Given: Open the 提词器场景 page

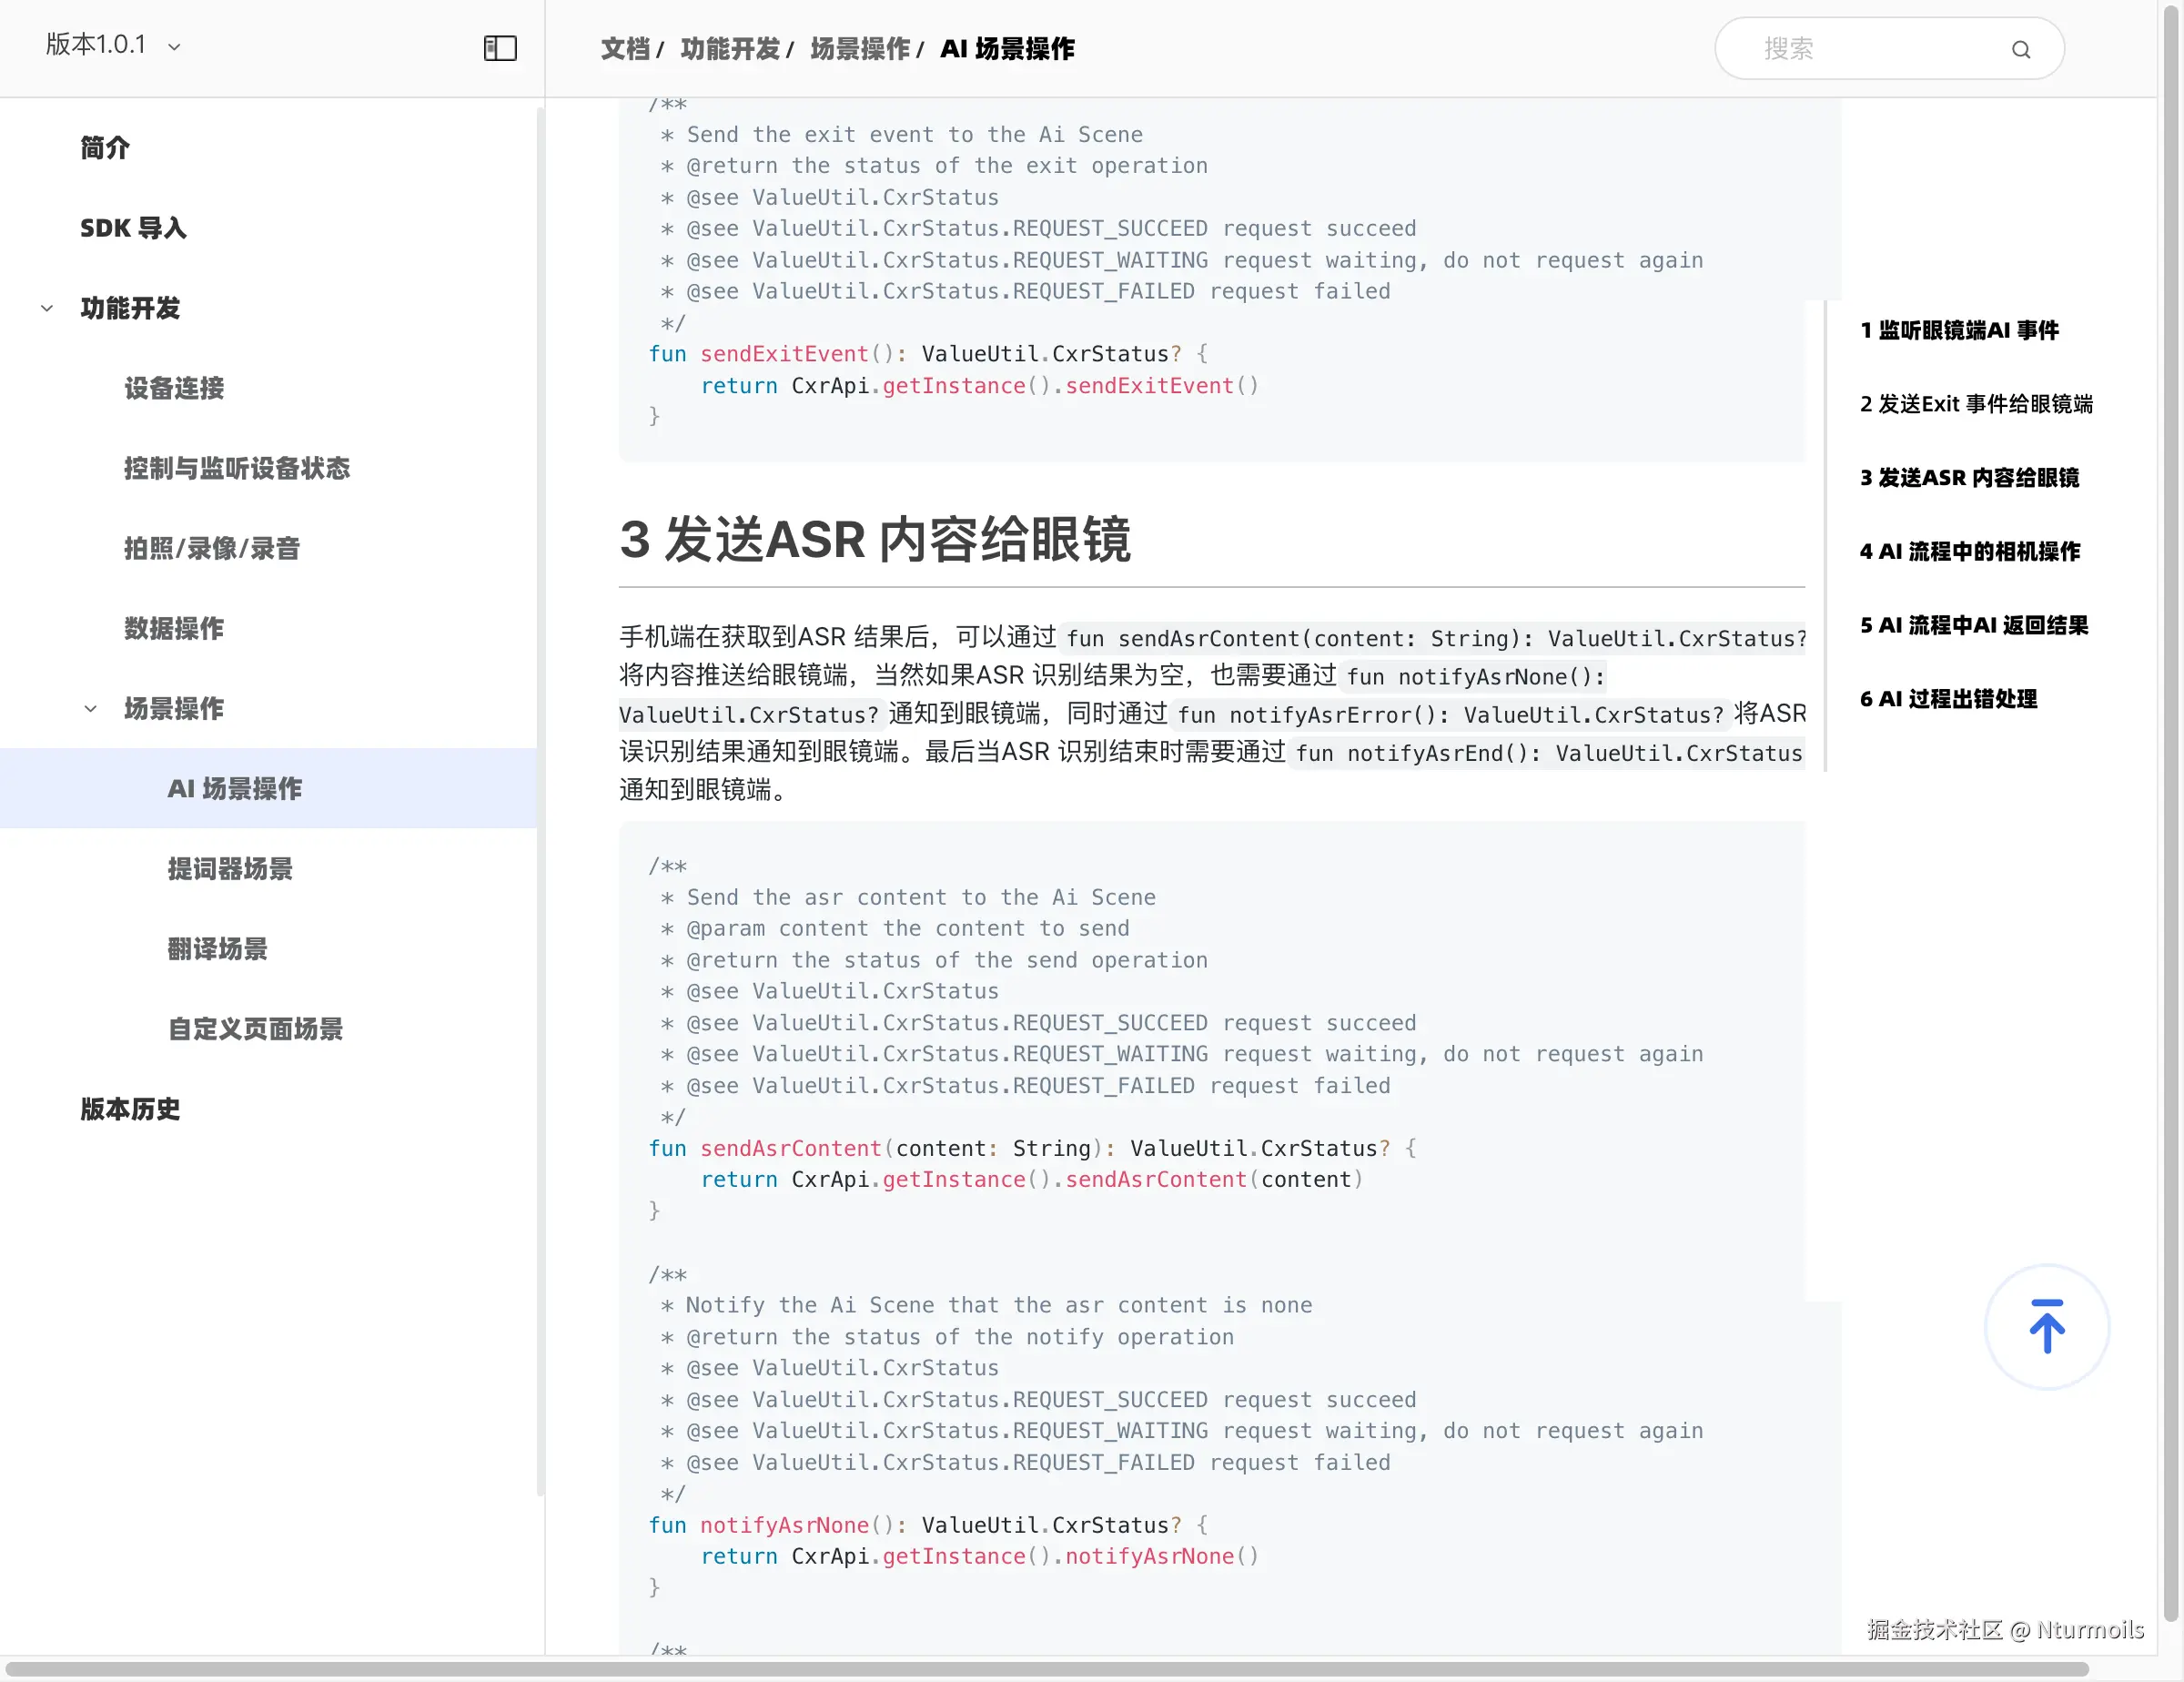Looking at the screenshot, I should tap(230, 868).
